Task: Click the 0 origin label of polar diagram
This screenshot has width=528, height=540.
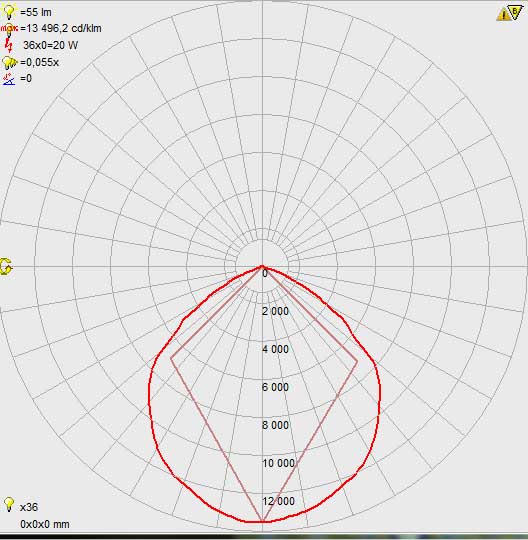Action: 265,273
